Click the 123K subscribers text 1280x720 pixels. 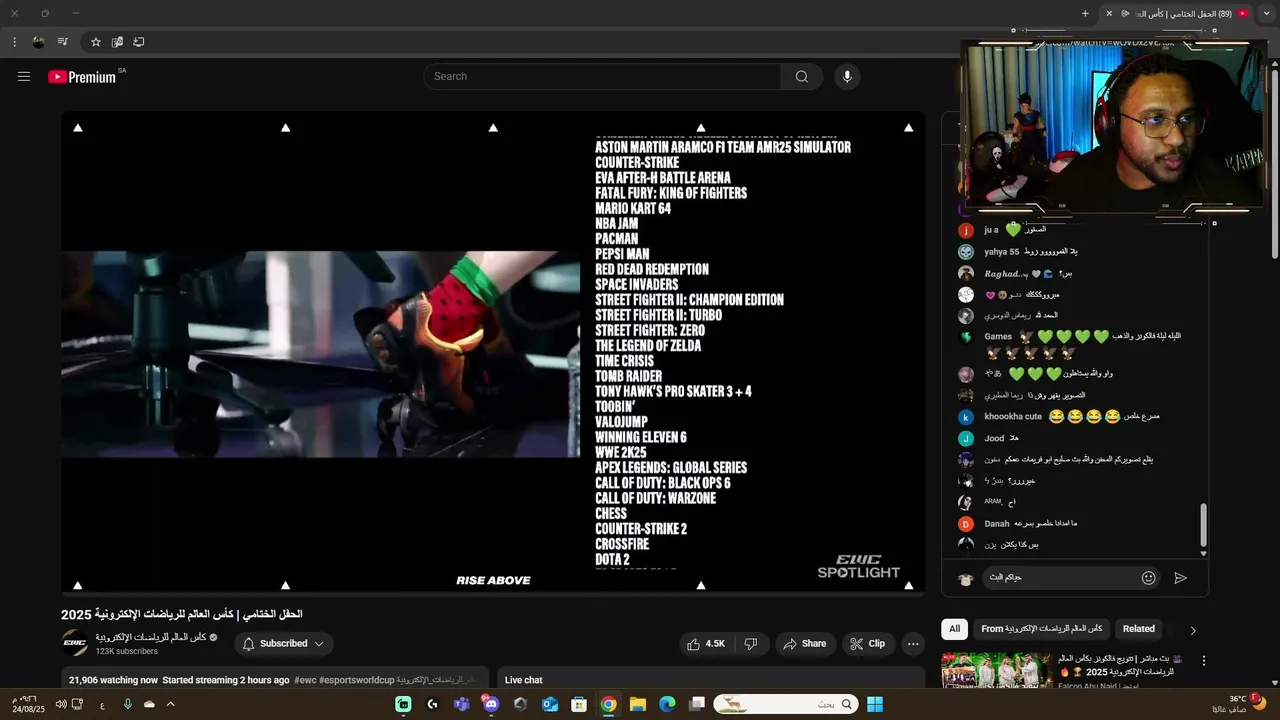click(126, 651)
